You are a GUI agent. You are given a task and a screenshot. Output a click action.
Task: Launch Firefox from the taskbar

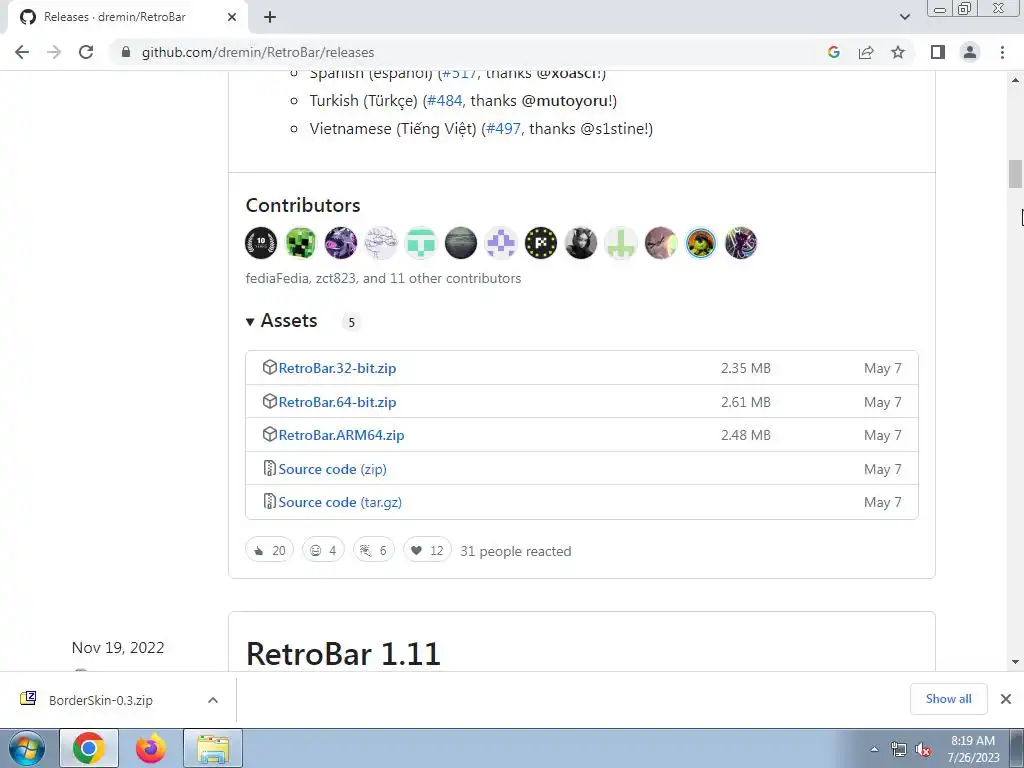[x=151, y=748]
